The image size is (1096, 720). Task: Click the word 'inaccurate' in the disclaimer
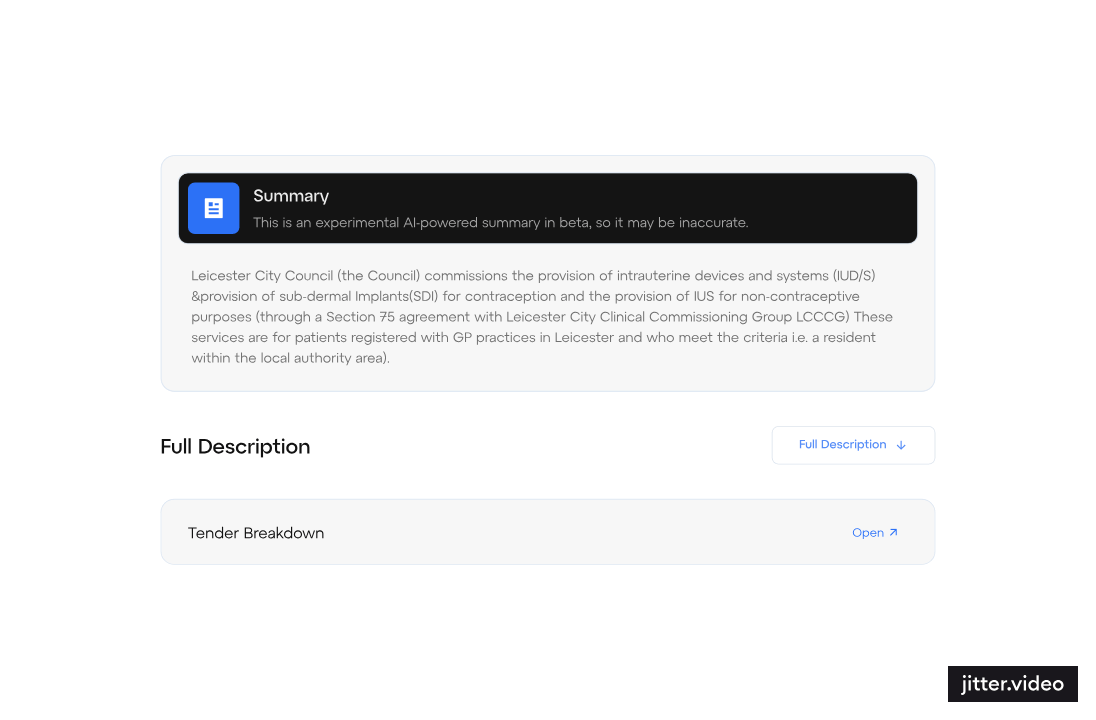click(713, 222)
